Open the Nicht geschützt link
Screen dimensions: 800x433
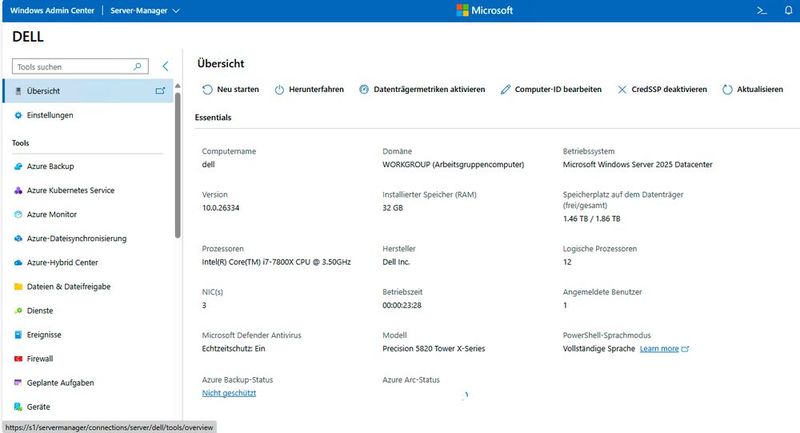229,393
